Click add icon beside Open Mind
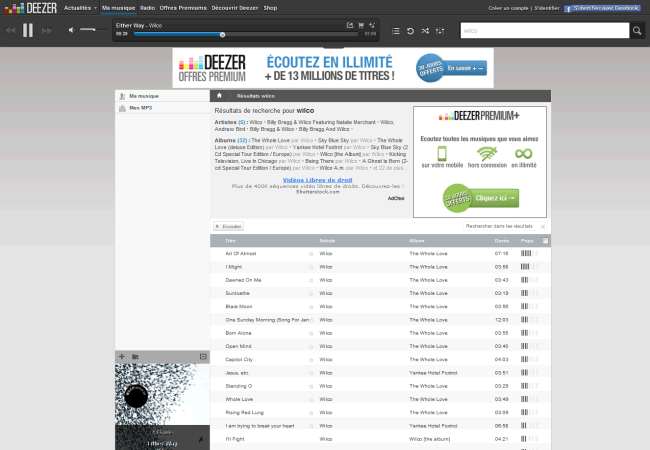Image resolution: width=650 pixels, height=450 pixels. point(311,346)
